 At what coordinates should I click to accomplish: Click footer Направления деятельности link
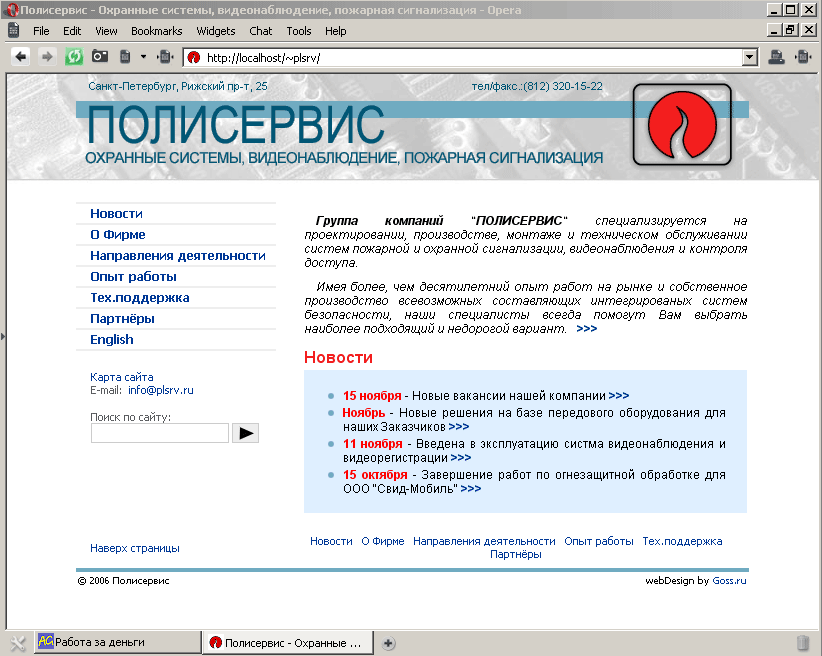(484, 541)
